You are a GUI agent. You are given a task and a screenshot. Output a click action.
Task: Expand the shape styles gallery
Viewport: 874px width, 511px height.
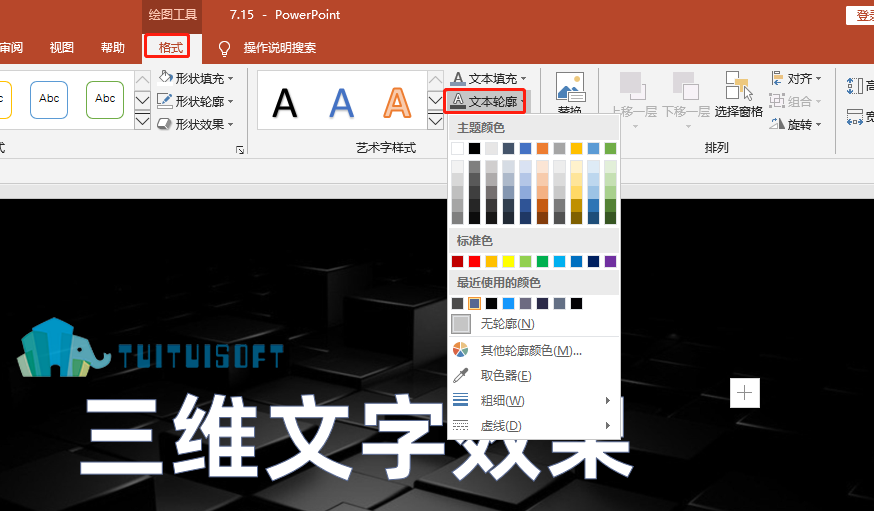click(143, 121)
